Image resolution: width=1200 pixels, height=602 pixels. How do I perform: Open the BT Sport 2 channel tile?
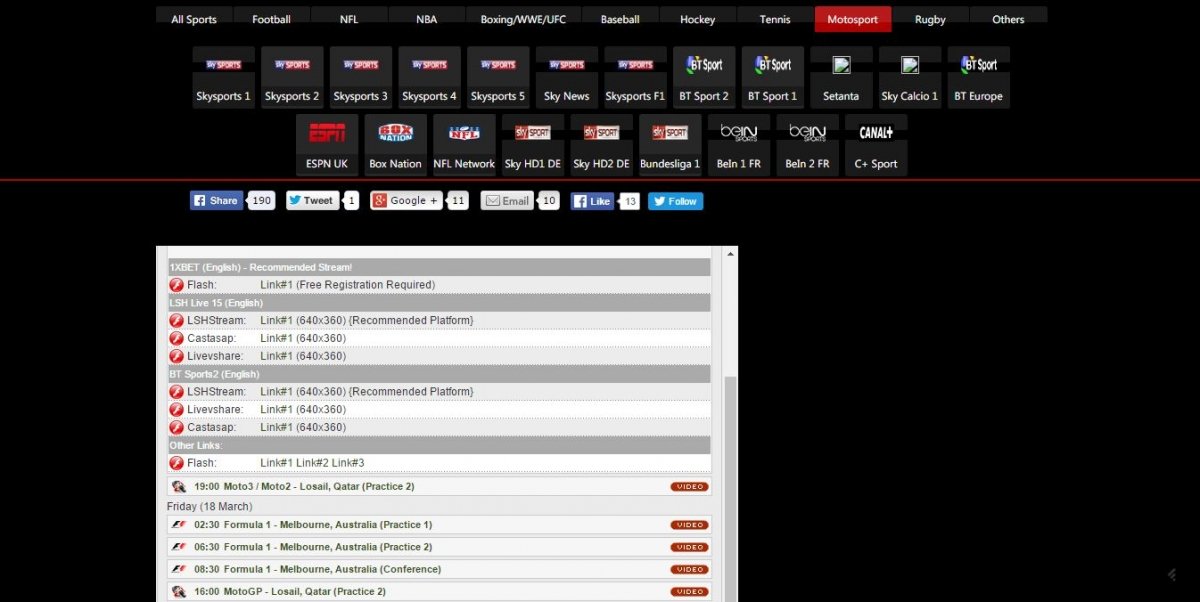704,77
